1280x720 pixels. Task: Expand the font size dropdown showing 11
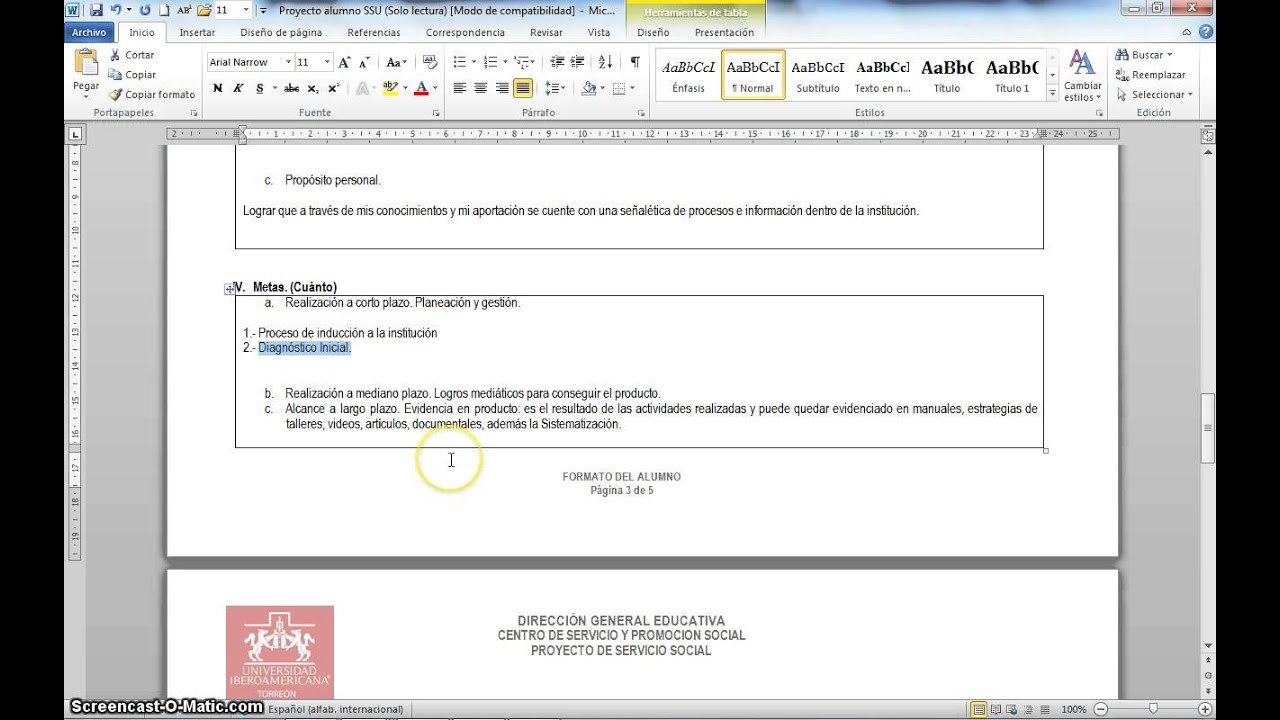click(x=327, y=62)
